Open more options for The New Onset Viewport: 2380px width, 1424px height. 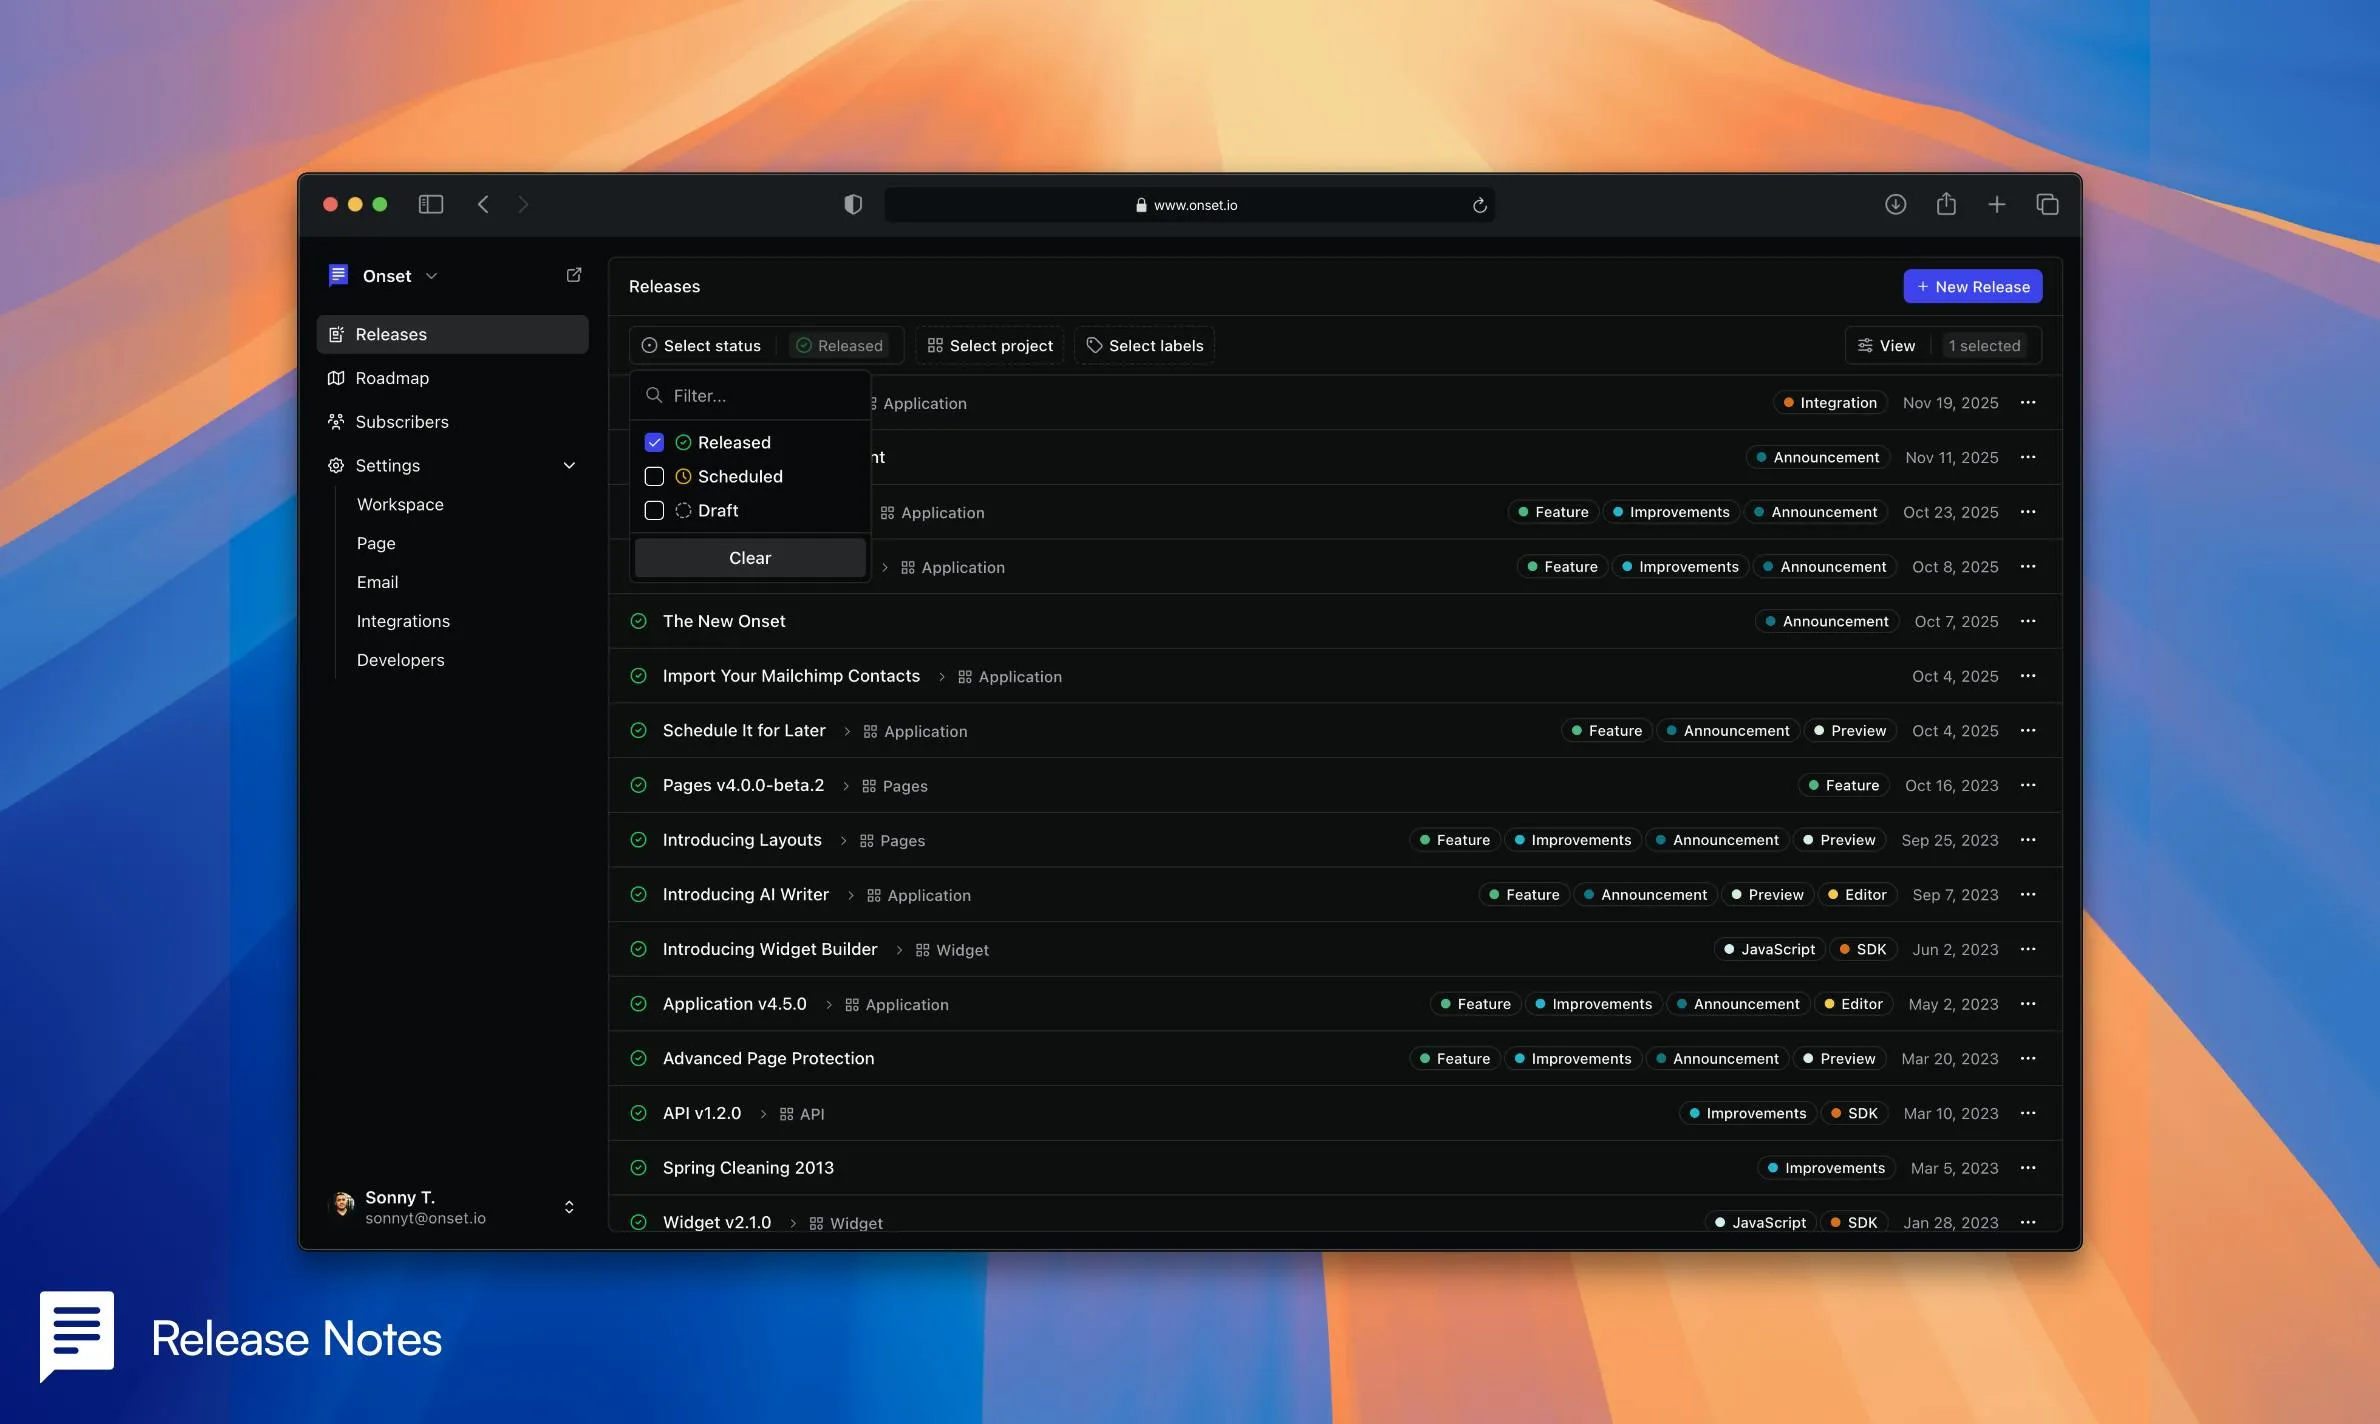(2028, 621)
